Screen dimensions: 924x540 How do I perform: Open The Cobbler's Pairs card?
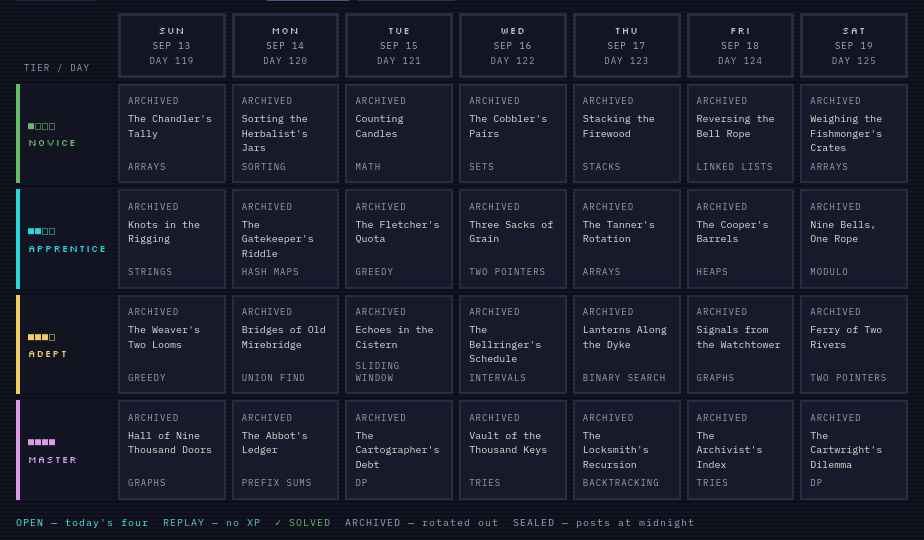(x=513, y=133)
